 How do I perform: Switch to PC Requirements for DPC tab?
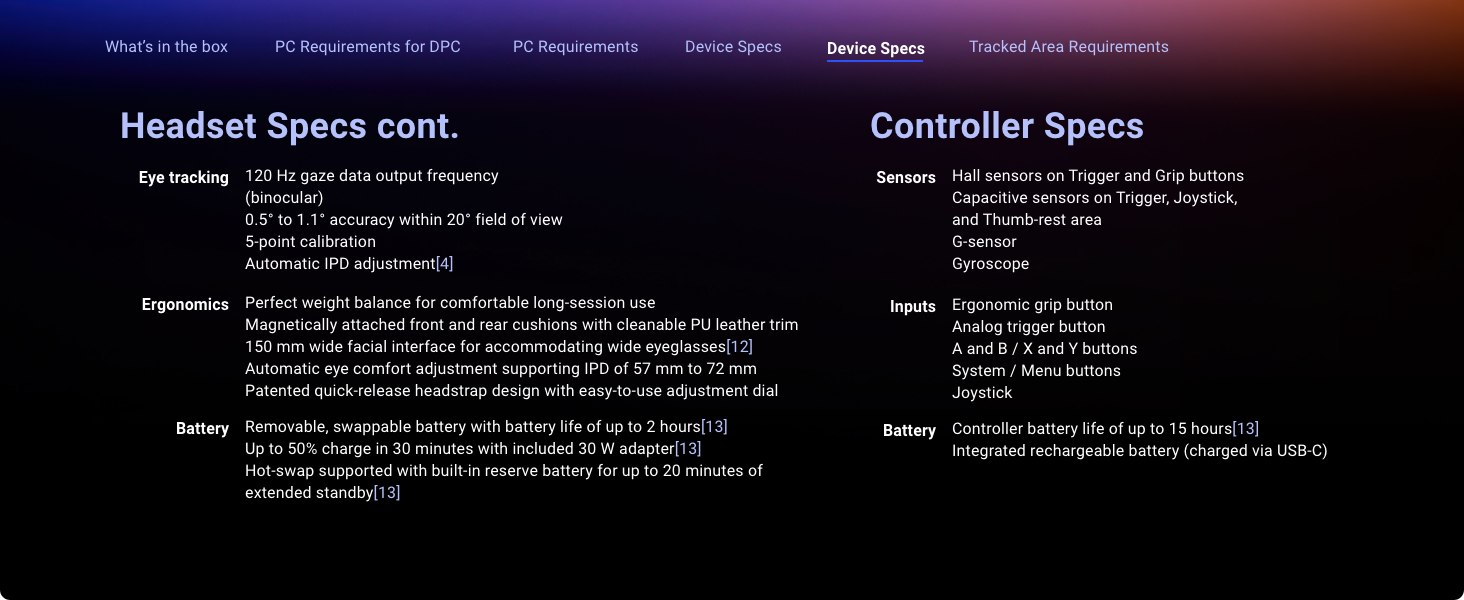[x=367, y=47]
